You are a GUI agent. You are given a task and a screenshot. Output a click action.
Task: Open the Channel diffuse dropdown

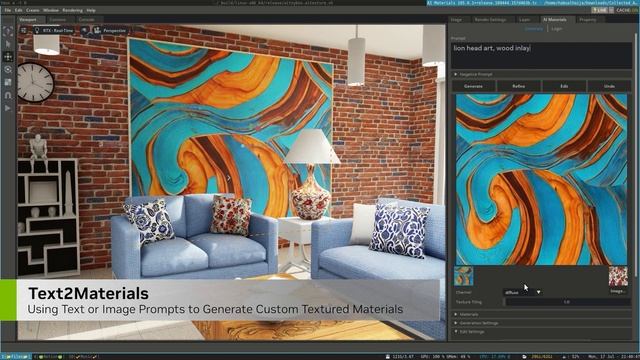(522, 292)
